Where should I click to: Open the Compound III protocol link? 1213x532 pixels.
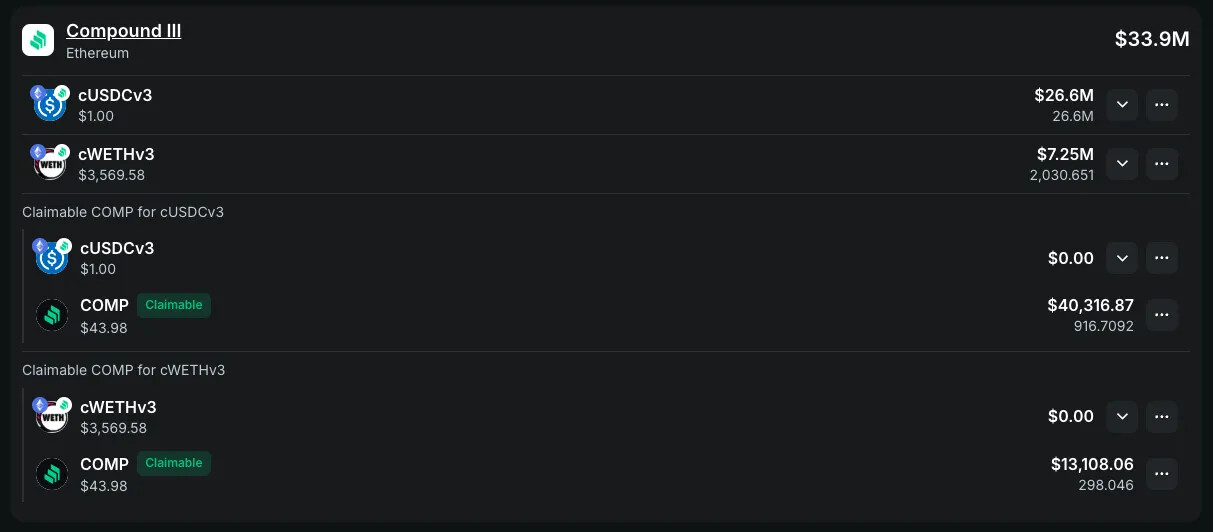click(123, 31)
